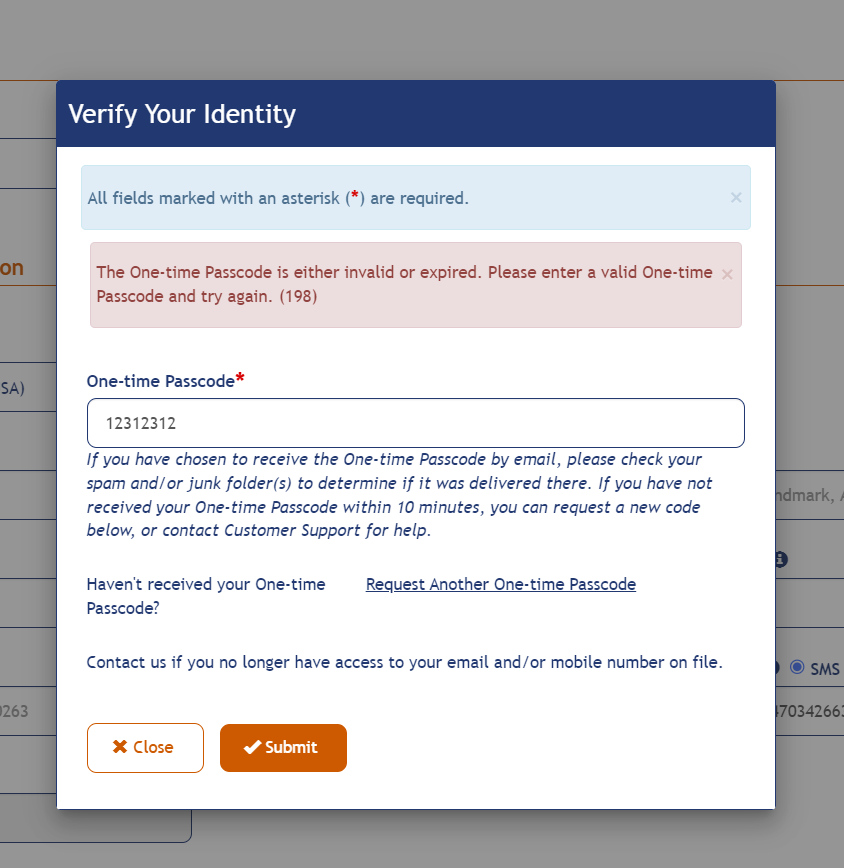The width and height of the screenshot is (844, 868).
Task: Focus the One-time Passcode input field
Action: pyautogui.click(x=415, y=423)
